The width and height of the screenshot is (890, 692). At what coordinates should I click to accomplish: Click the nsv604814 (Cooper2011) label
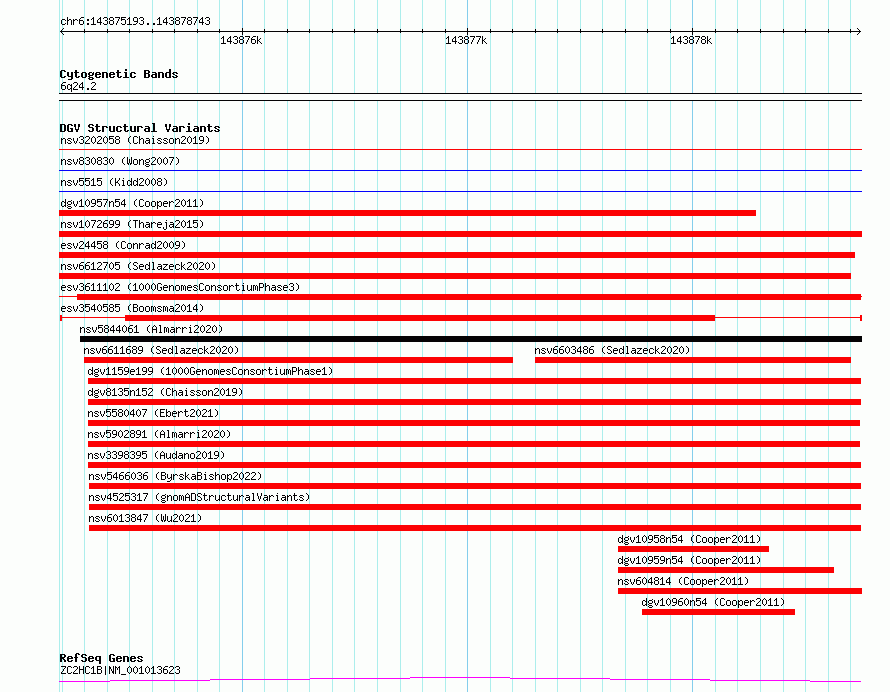pos(683,581)
